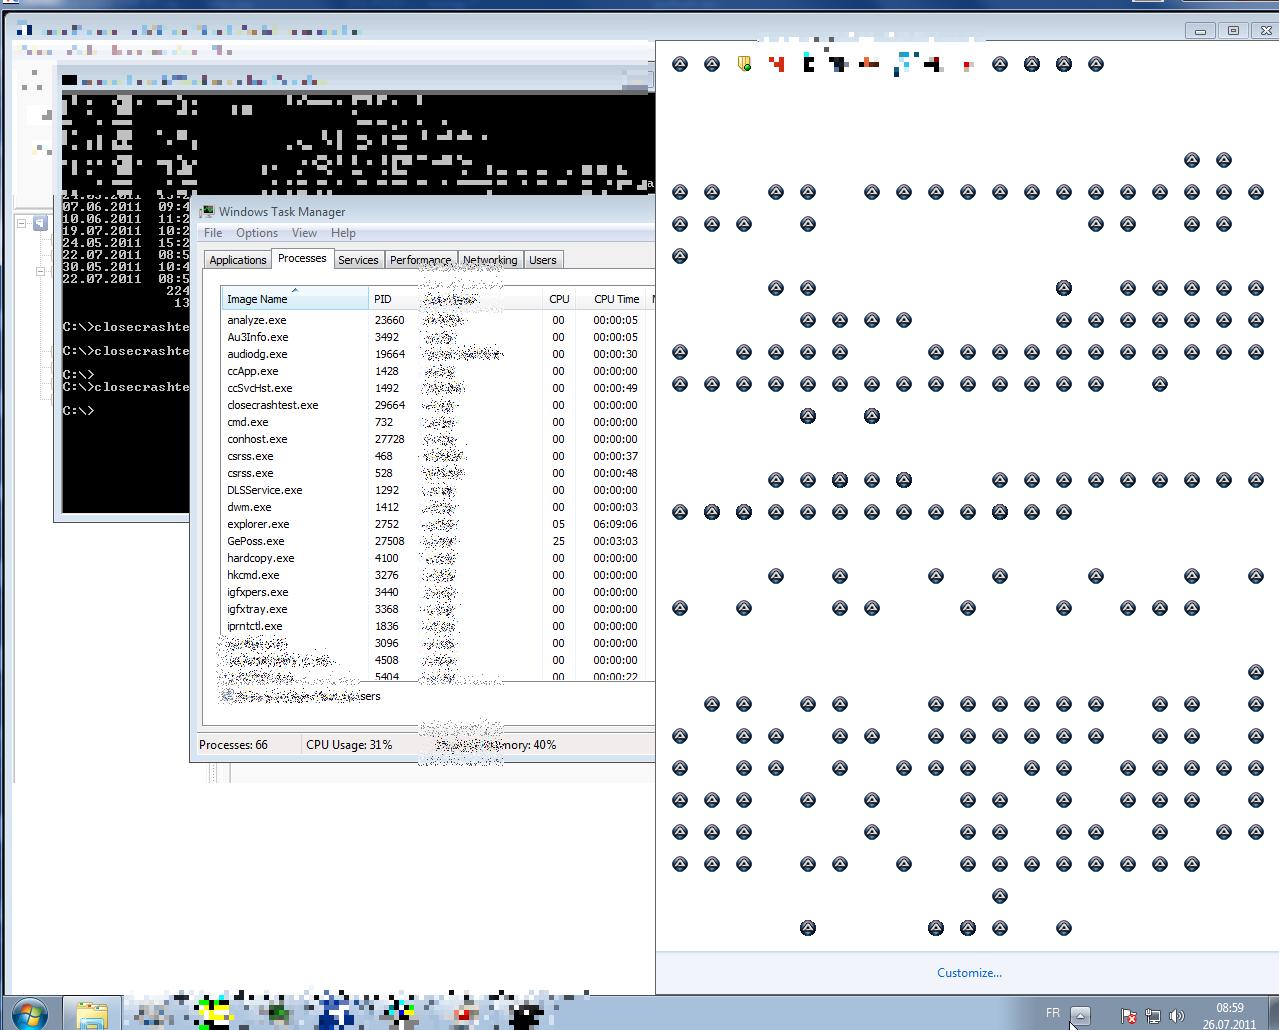1279x1030 pixels.
Task: Click the Task Manager title bar icon
Action: pyautogui.click(x=208, y=211)
